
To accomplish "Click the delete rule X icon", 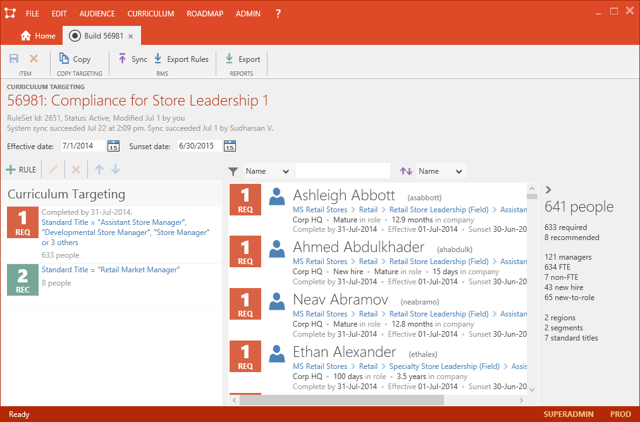I will (x=76, y=169).
